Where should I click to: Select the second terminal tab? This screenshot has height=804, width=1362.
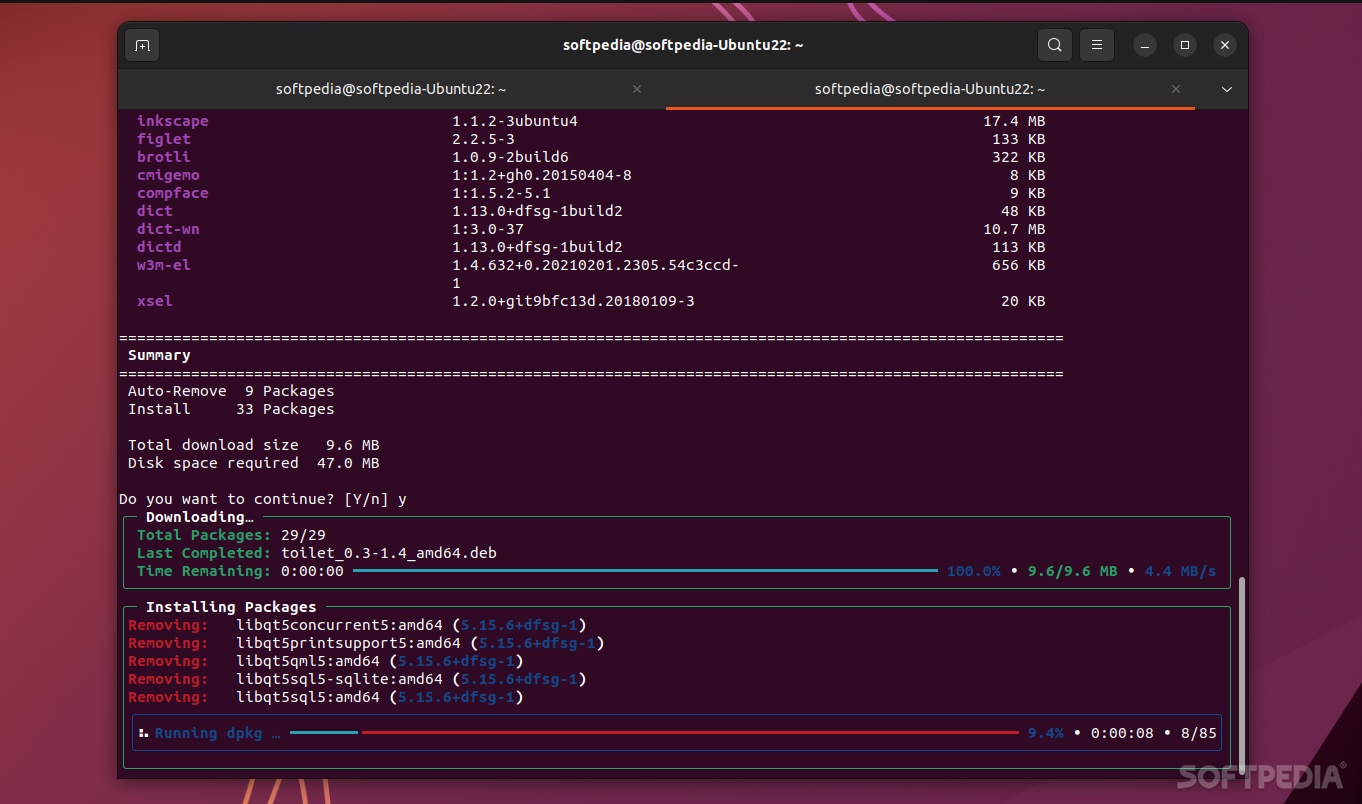(x=930, y=89)
